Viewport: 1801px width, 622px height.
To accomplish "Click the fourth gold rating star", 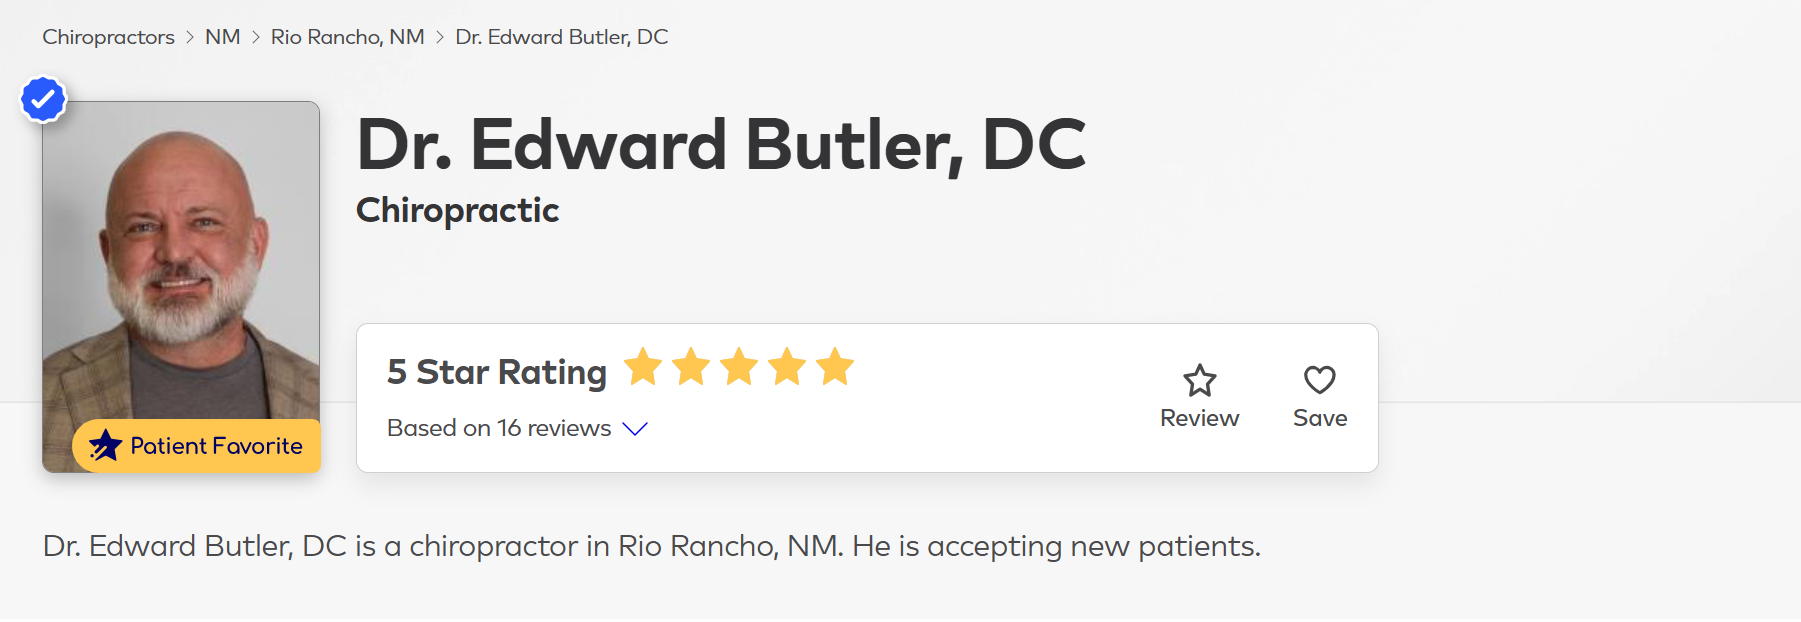I will click(787, 367).
